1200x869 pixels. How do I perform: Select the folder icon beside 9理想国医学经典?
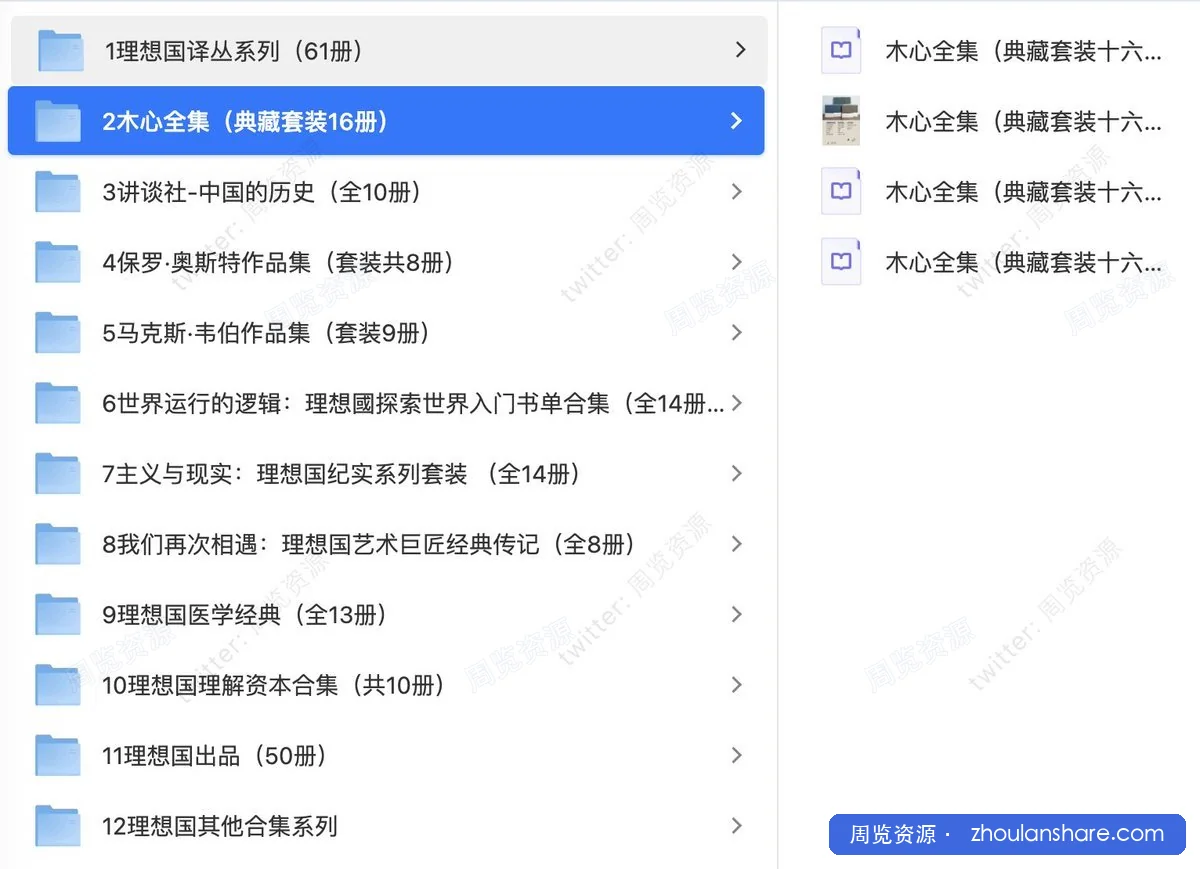tap(57, 615)
